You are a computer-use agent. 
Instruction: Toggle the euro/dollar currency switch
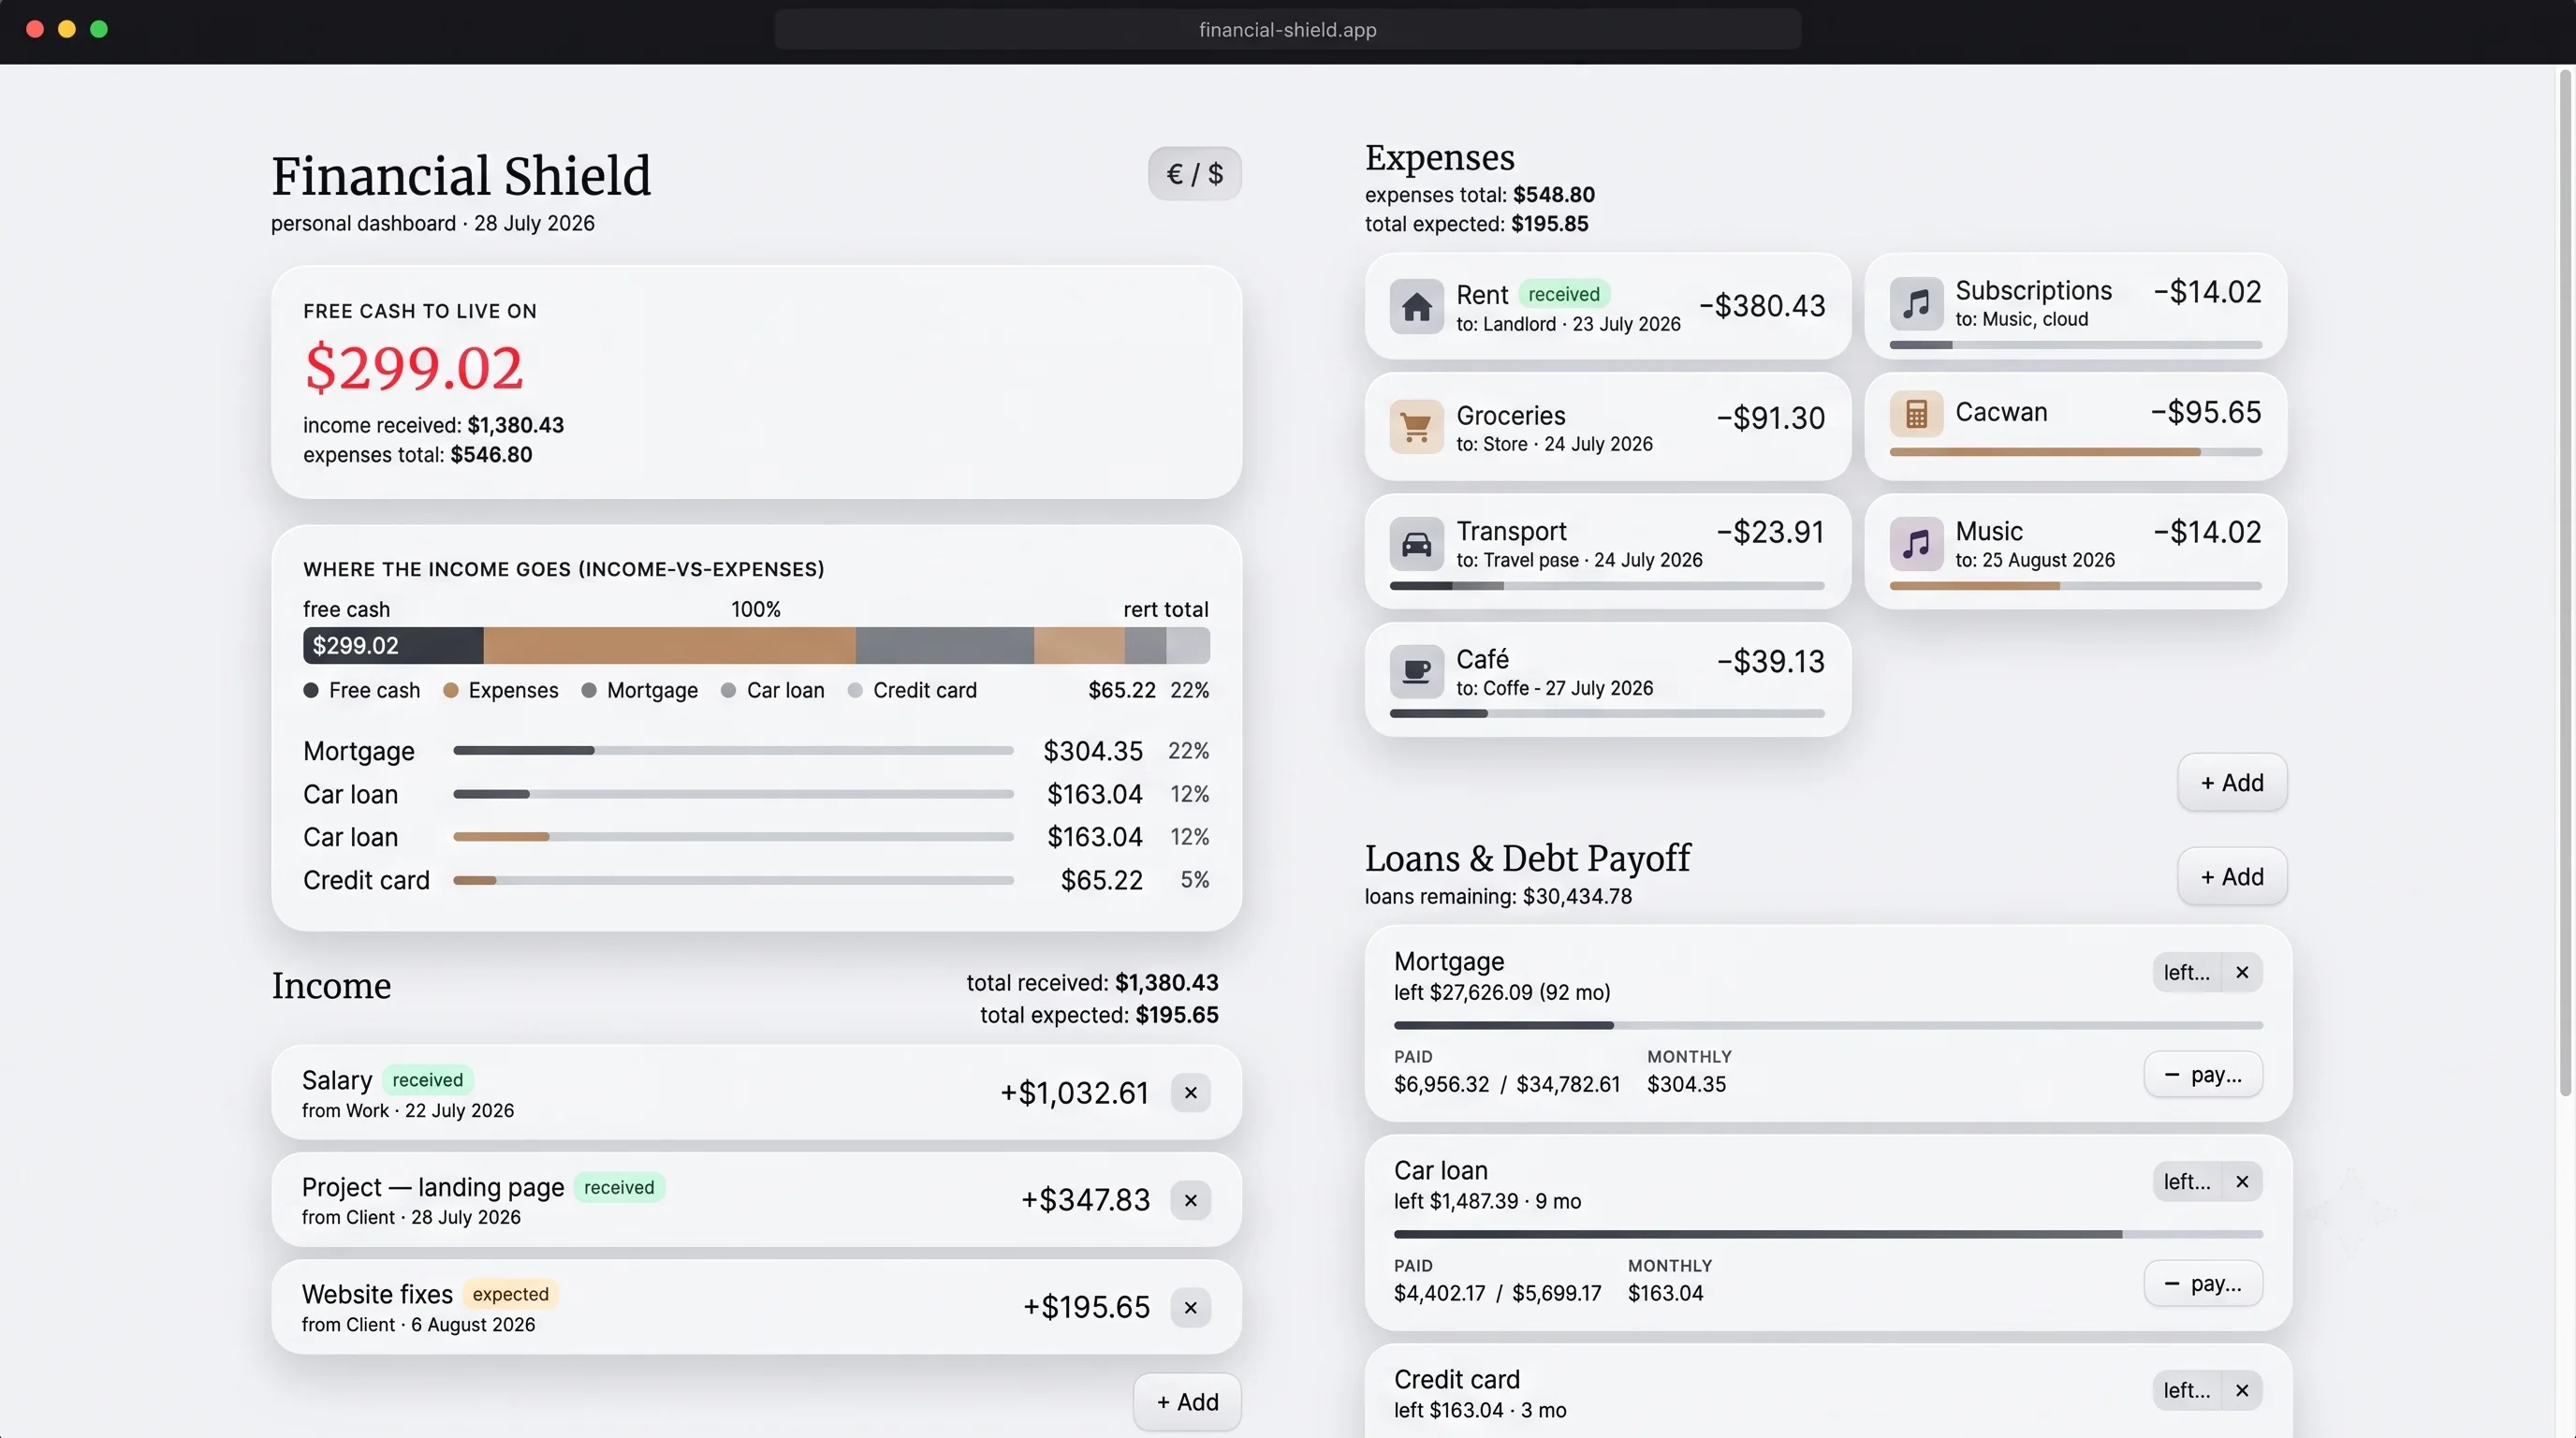[1194, 174]
